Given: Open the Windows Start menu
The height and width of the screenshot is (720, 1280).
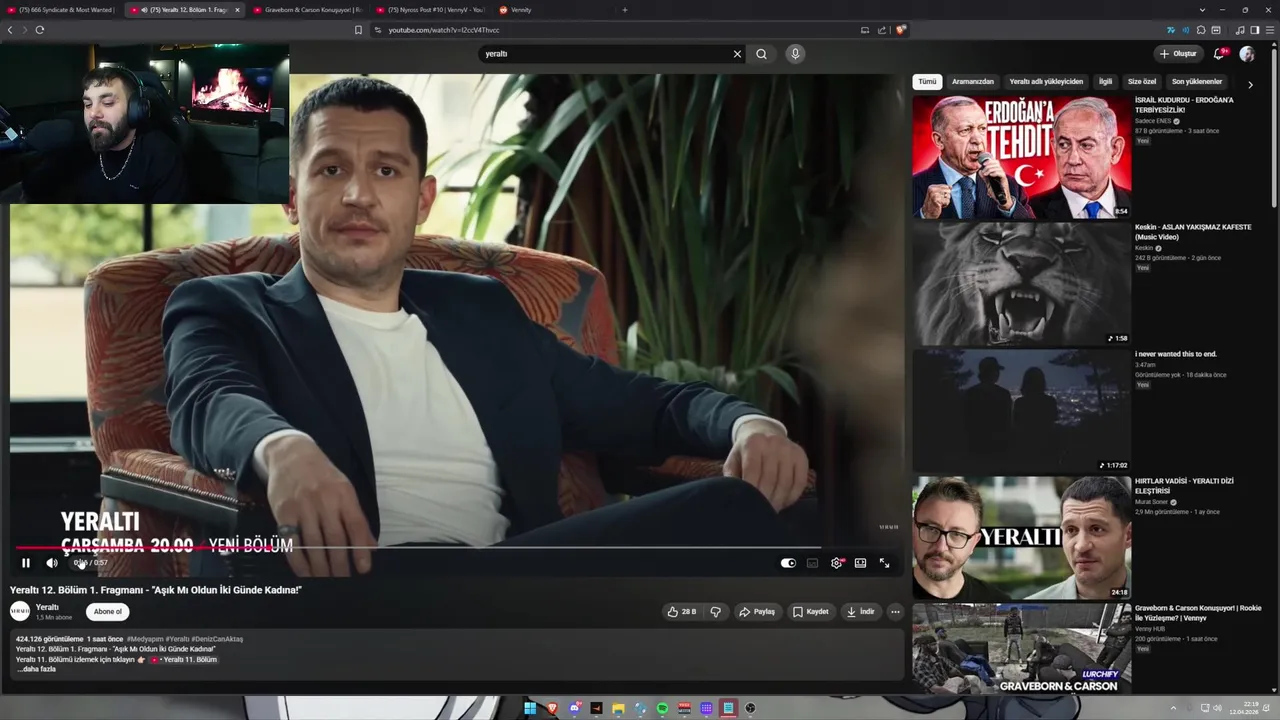Looking at the screenshot, I should point(530,708).
